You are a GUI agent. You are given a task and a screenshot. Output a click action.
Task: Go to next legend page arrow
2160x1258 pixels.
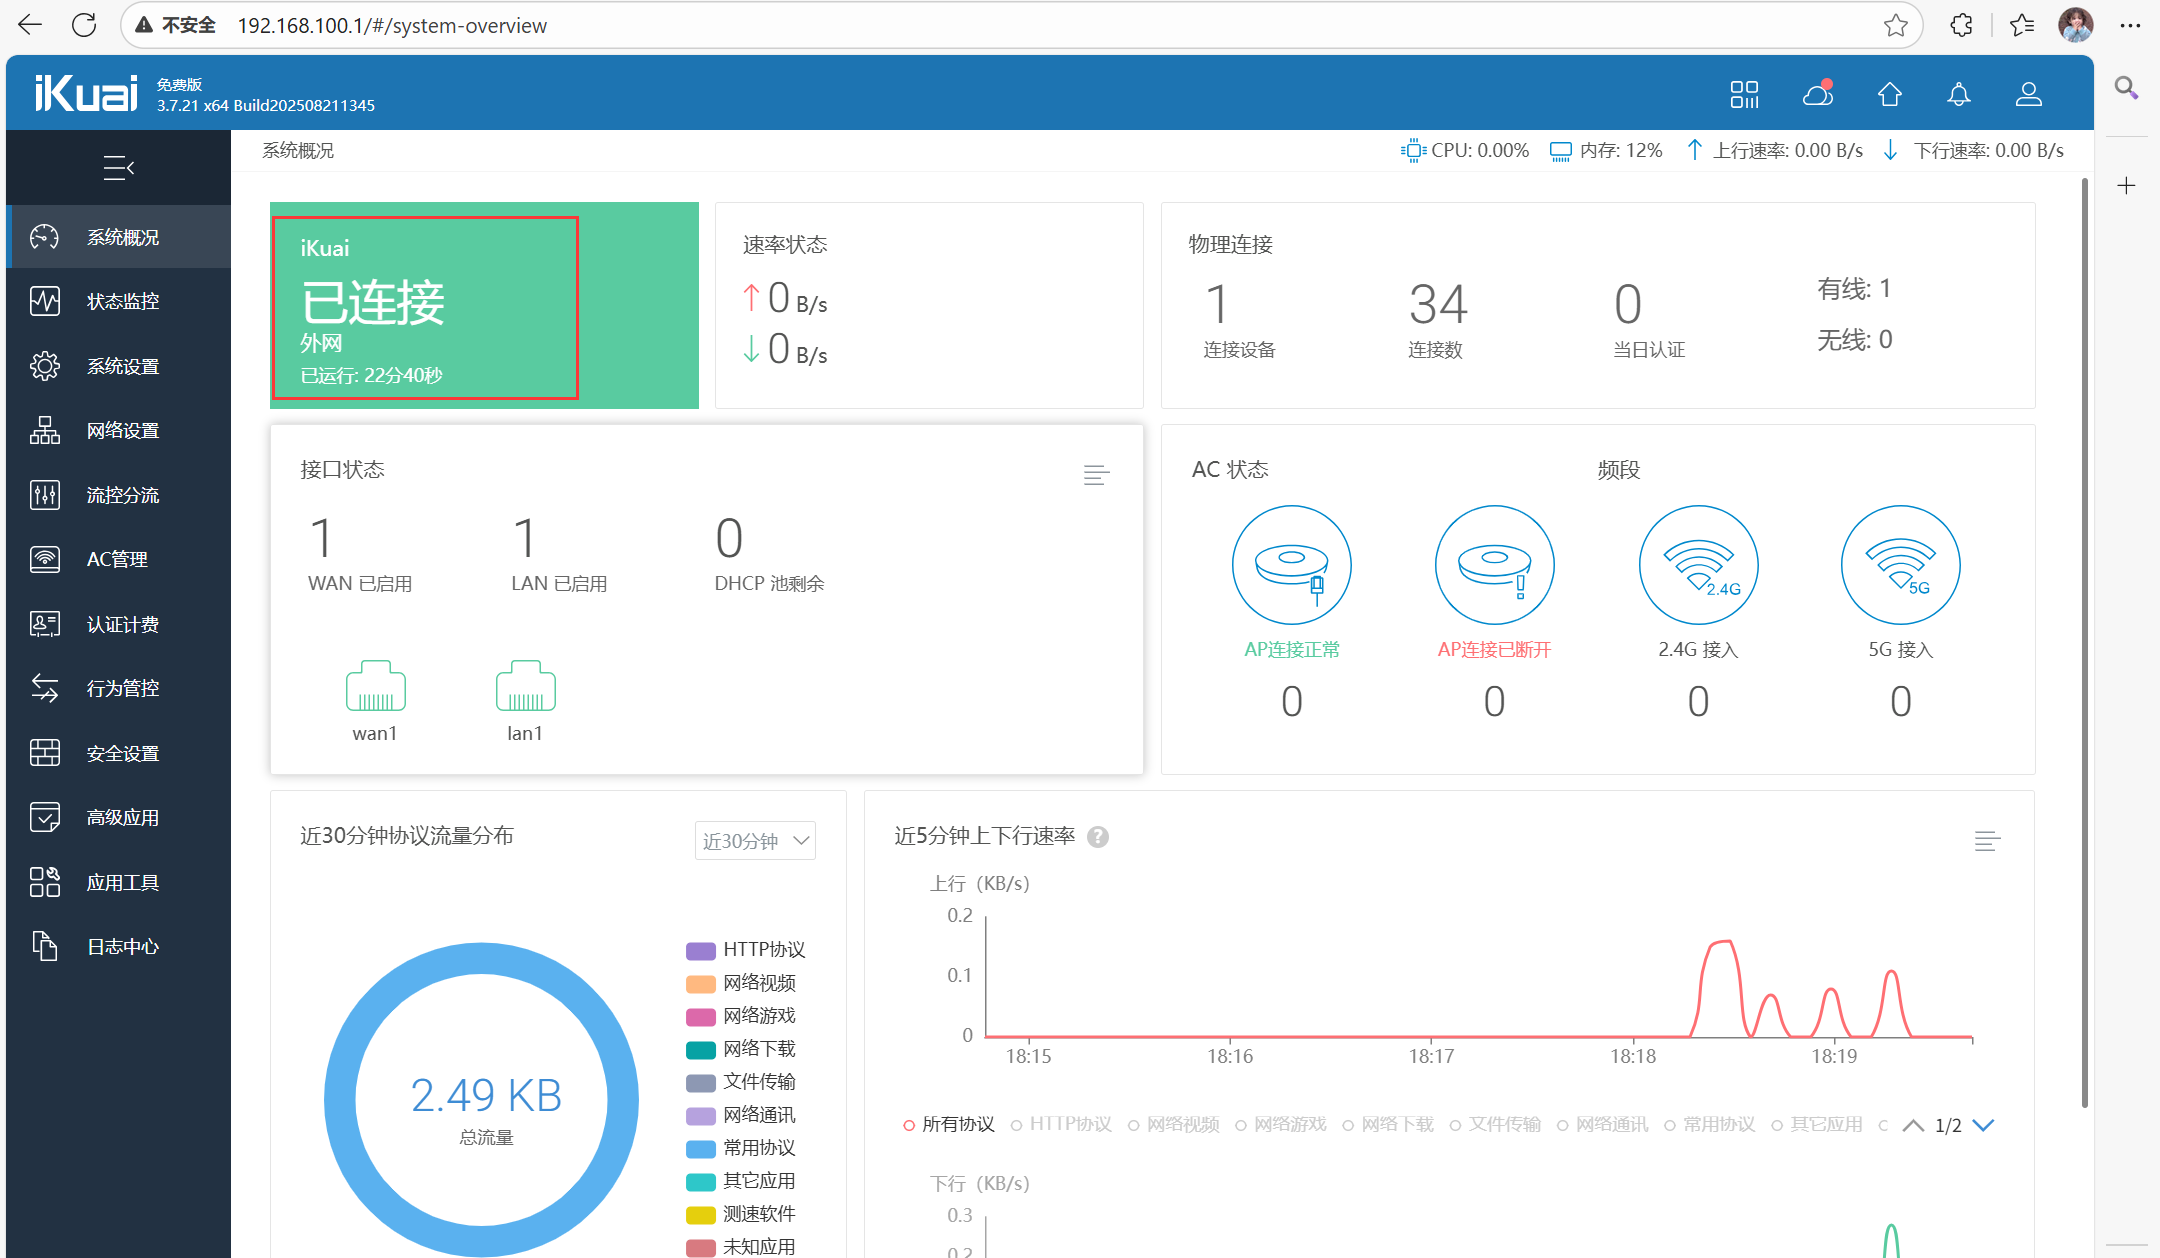click(x=1984, y=1125)
